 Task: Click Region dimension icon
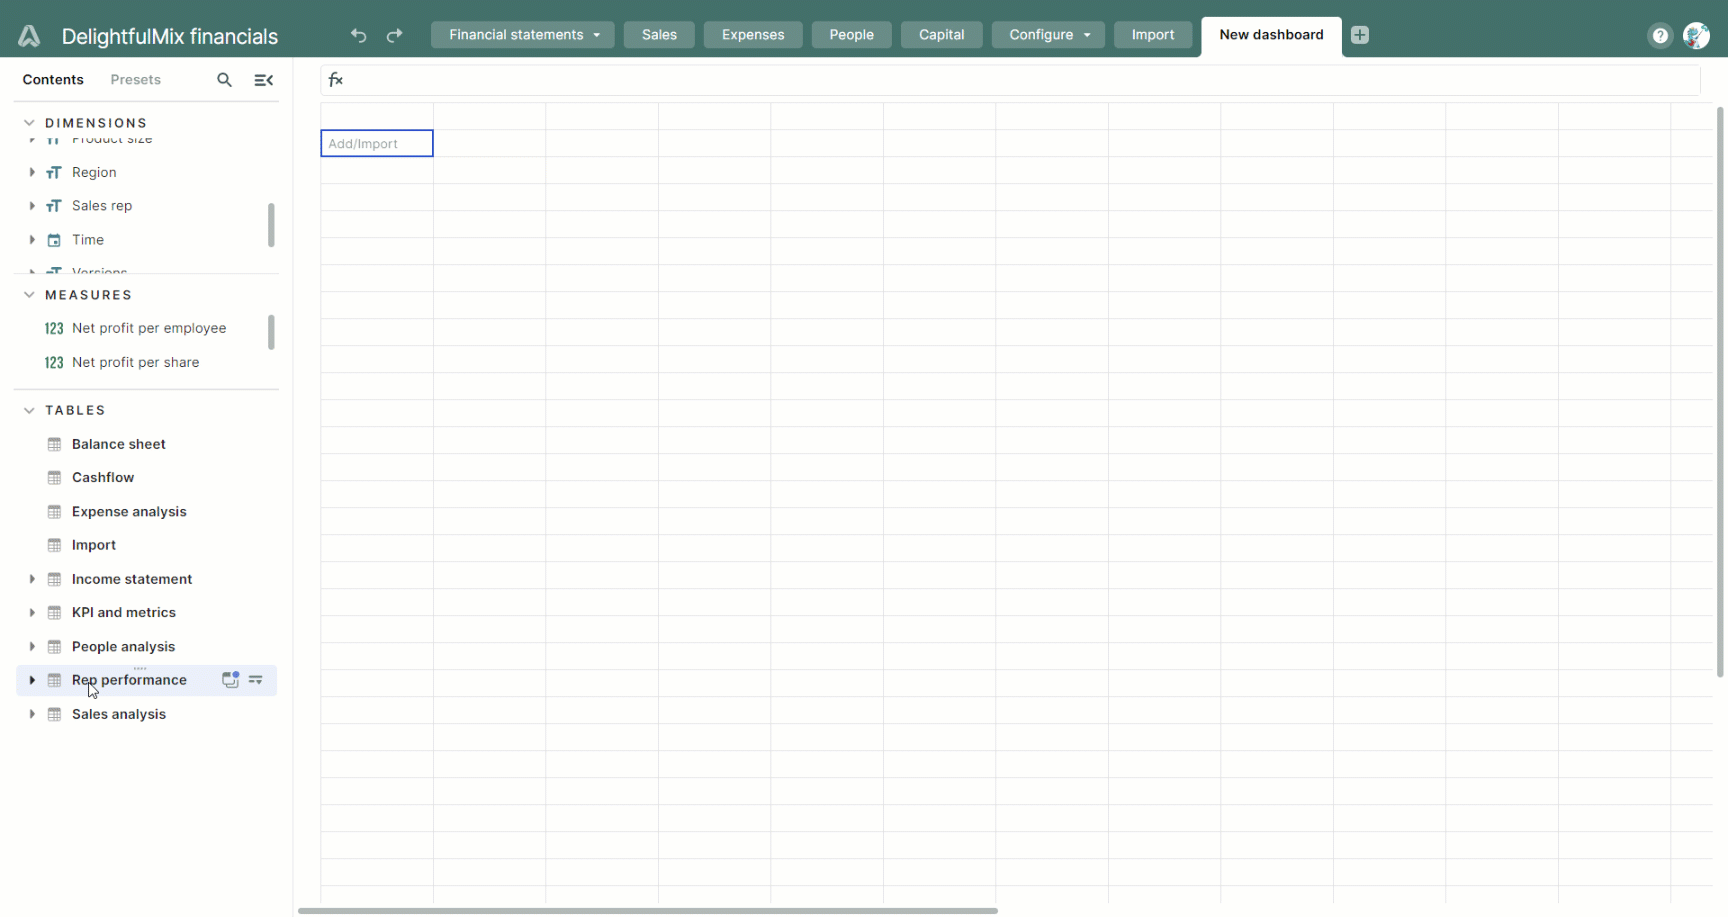click(x=54, y=172)
